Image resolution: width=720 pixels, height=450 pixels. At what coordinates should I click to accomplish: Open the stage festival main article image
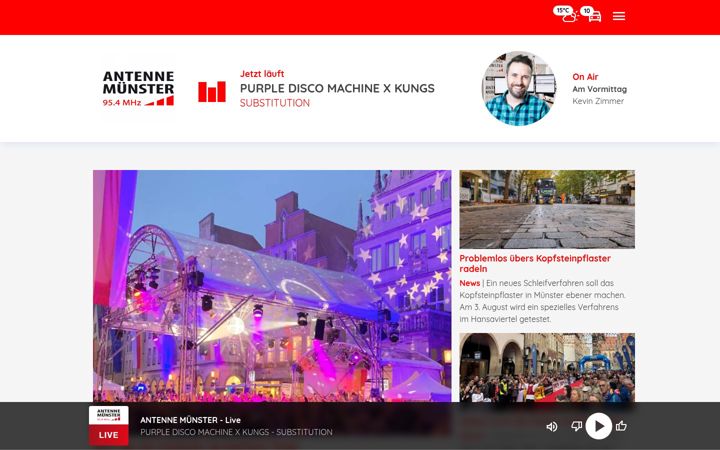272,286
